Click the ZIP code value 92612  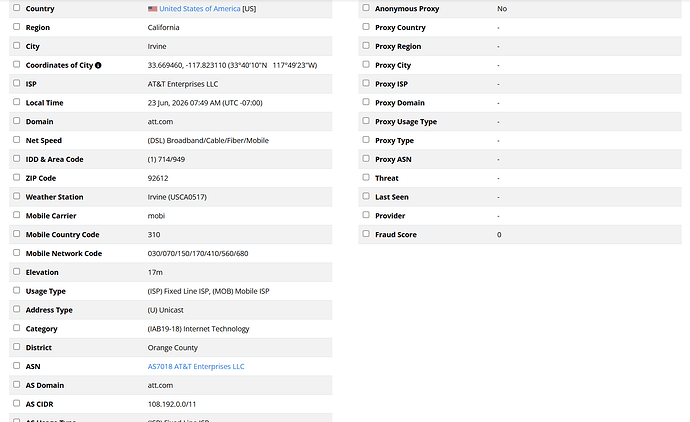[x=158, y=178]
